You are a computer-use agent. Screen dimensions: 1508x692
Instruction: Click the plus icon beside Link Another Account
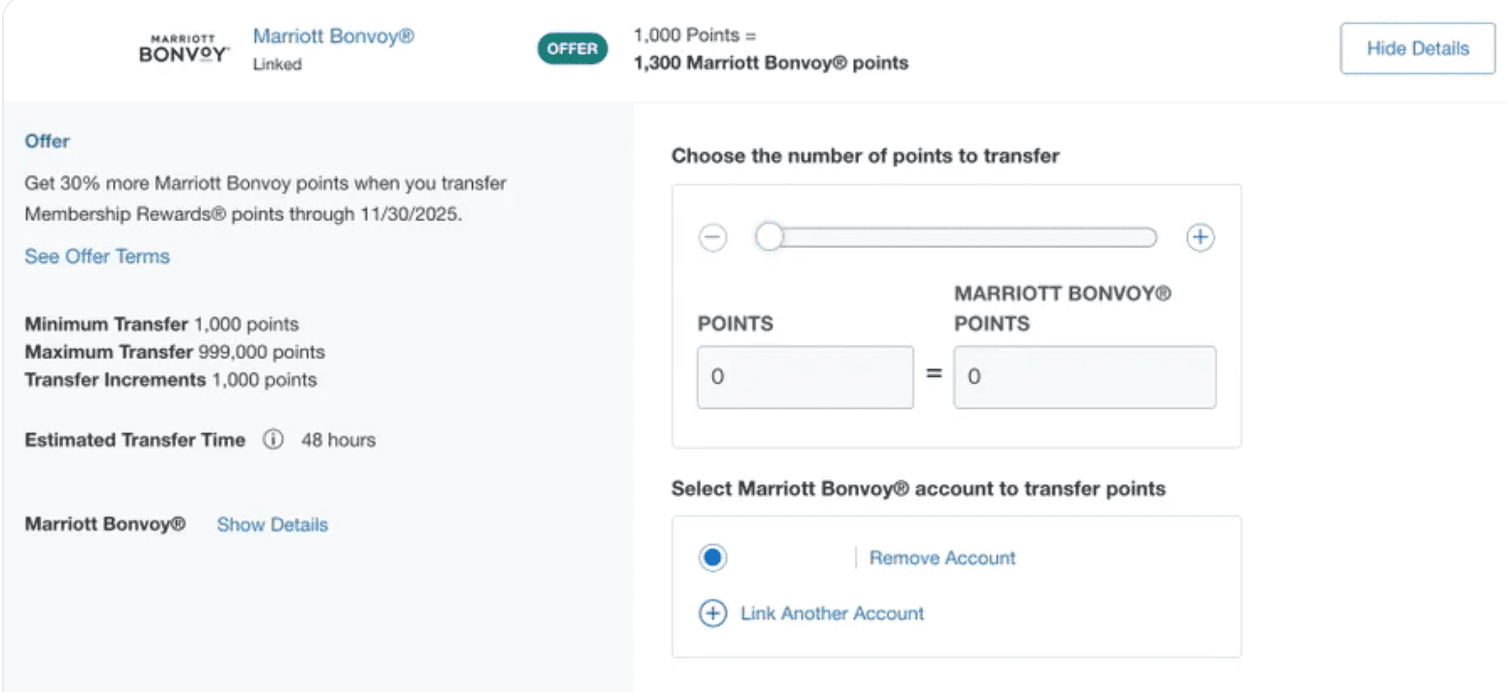(712, 613)
